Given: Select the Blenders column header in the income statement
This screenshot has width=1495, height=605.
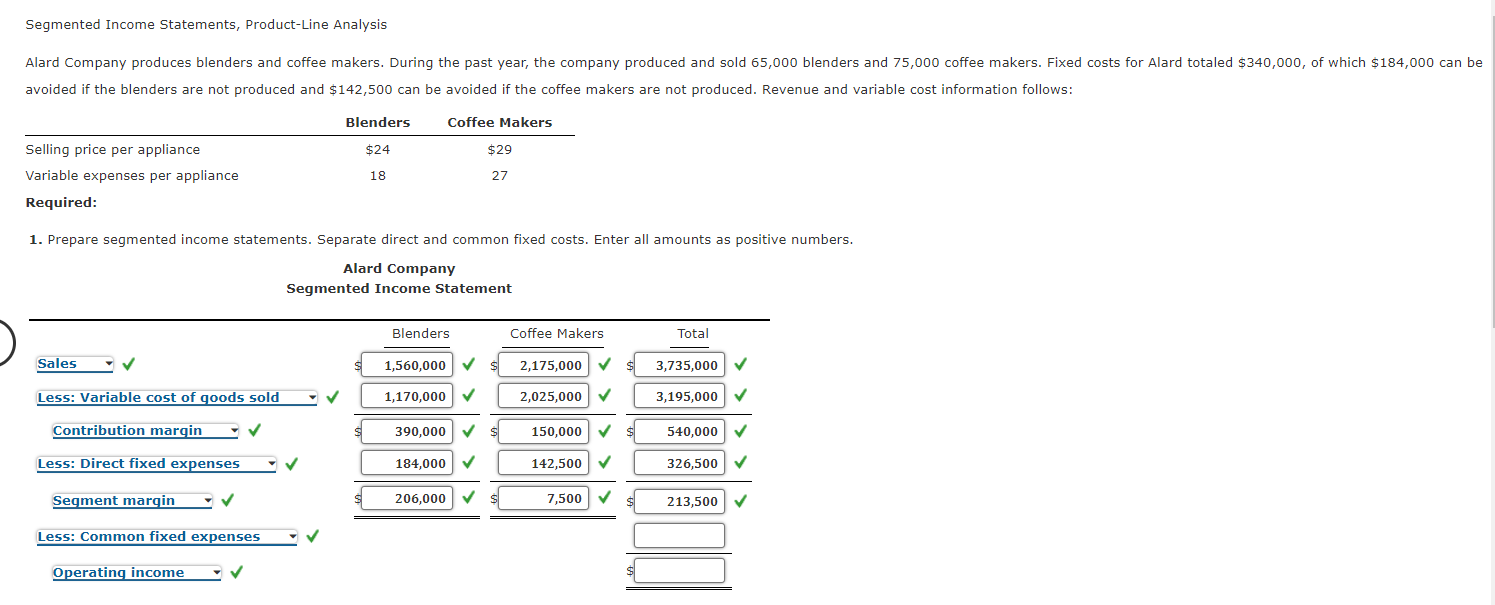Looking at the screenshot, I should point(421,334).
